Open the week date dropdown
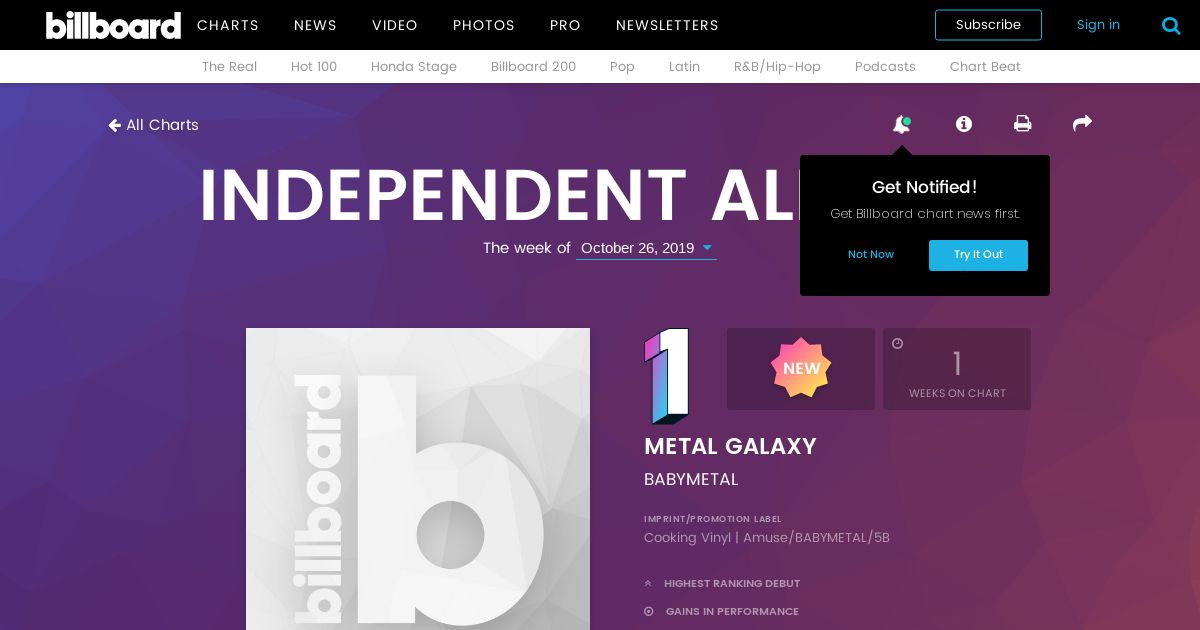 click(646, 248)
